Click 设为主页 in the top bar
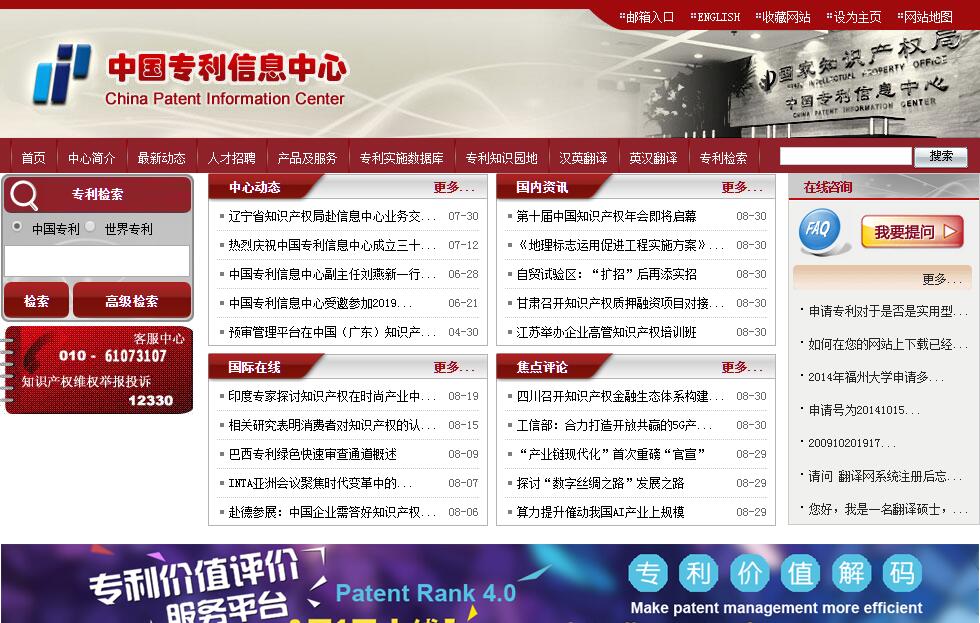Screen dimensions: 980x623 857,17
